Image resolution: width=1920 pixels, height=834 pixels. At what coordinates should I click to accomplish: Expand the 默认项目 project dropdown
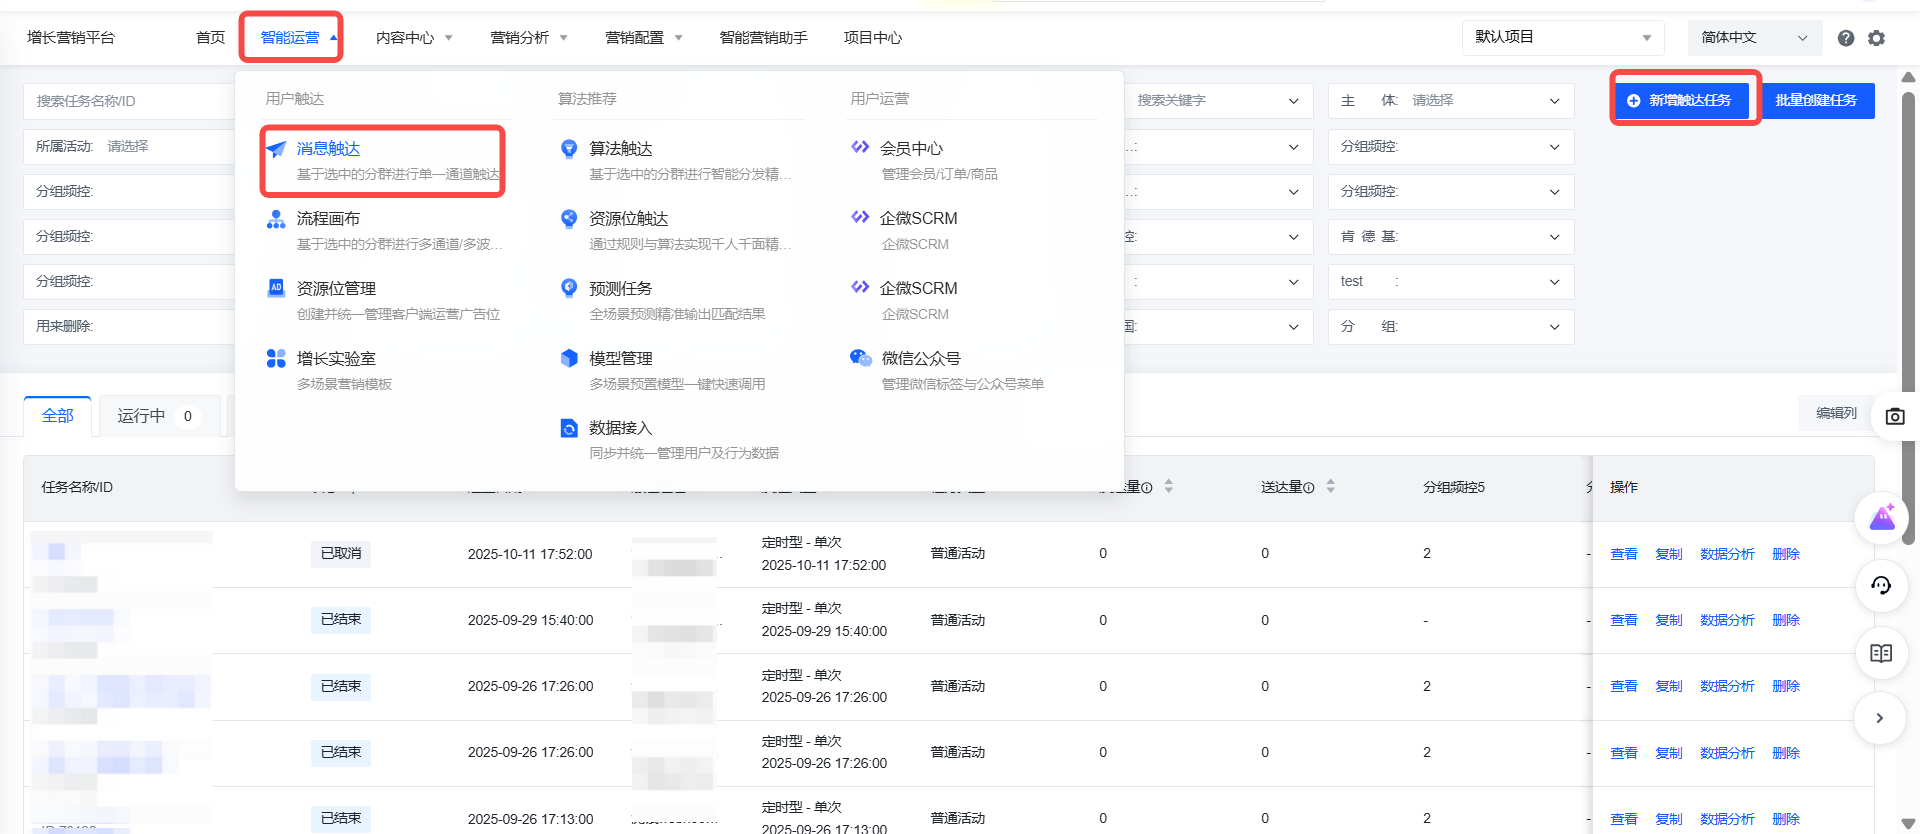click(1562, 38)
